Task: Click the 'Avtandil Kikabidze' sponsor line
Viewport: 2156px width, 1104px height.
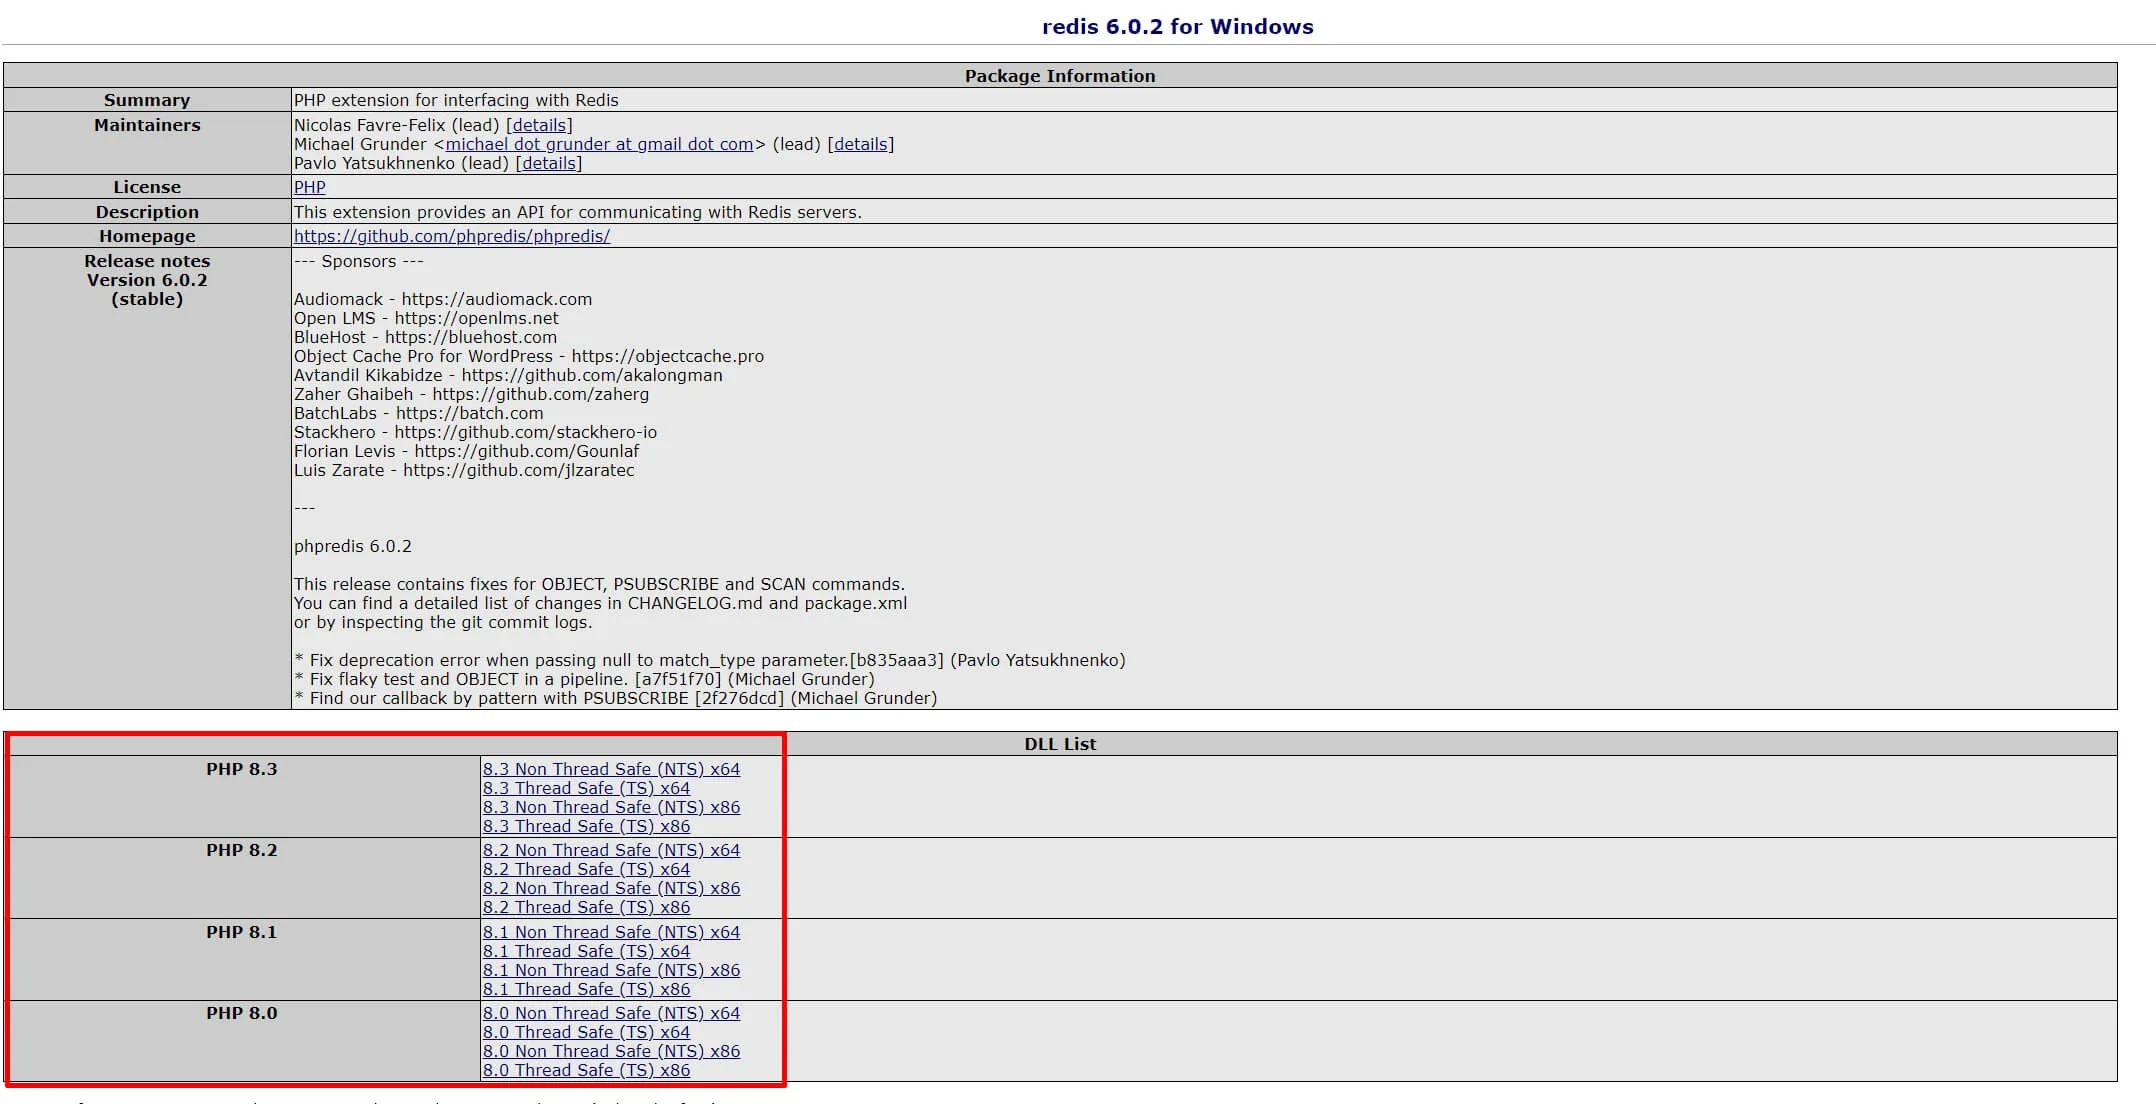Action: (508, 375)
